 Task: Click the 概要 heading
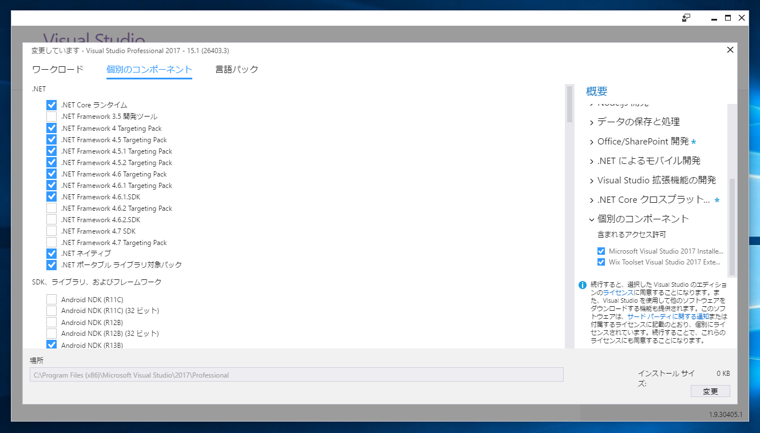point(597,91)
